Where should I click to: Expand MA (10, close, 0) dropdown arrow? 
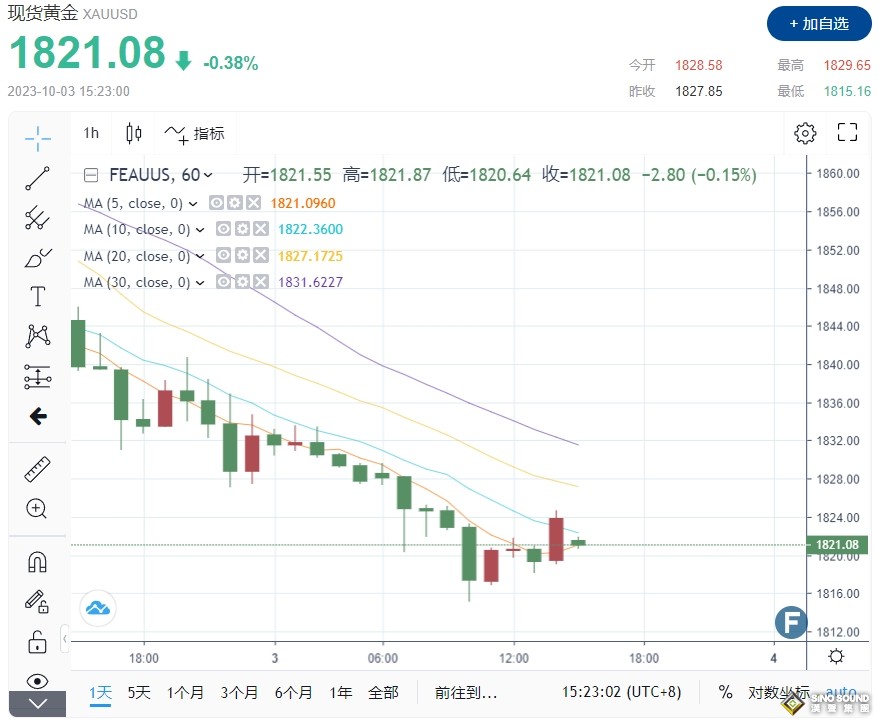pyautogui.click(x=200, y=229)
